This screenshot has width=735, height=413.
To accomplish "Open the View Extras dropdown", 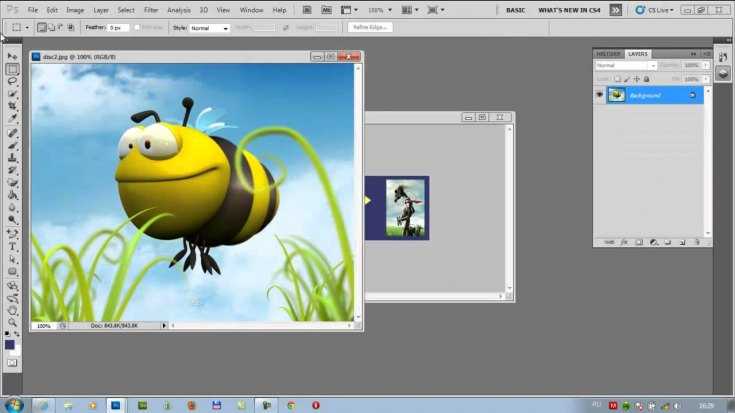I will click(x=349, y=10).
